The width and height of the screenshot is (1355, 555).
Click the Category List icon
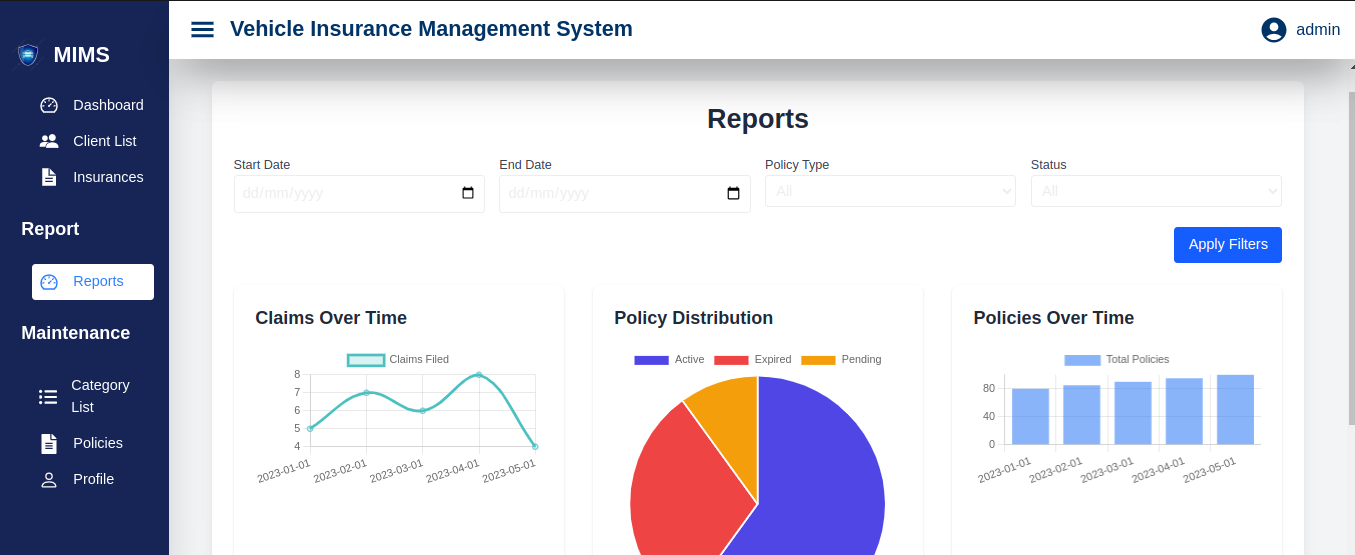point(48,397)
